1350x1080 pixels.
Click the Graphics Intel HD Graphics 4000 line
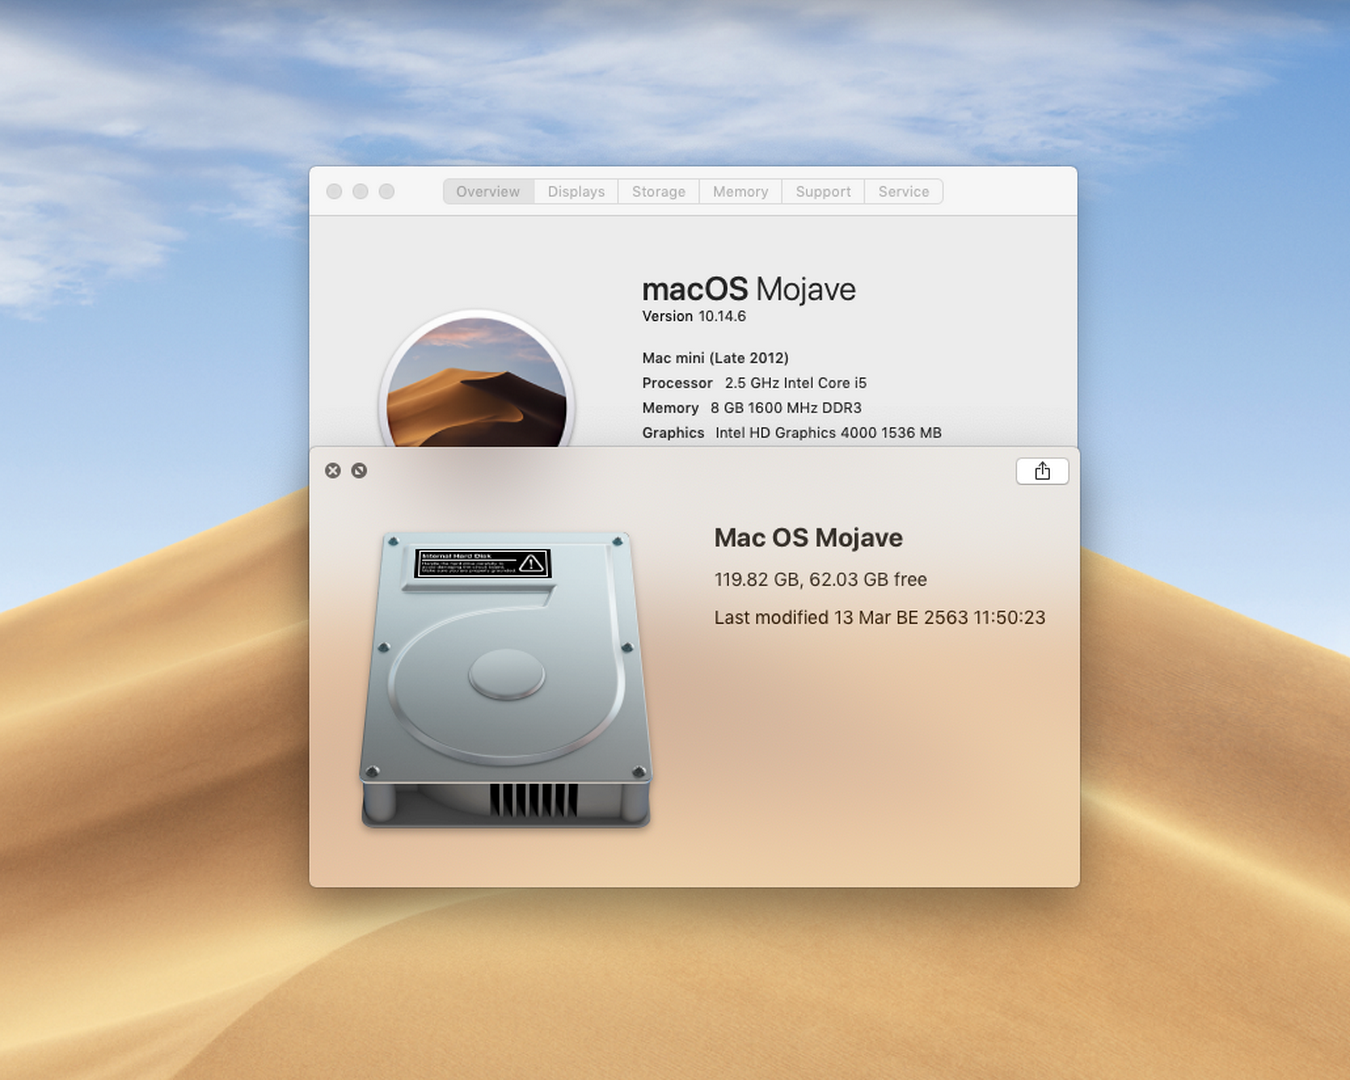click(792, 433)
